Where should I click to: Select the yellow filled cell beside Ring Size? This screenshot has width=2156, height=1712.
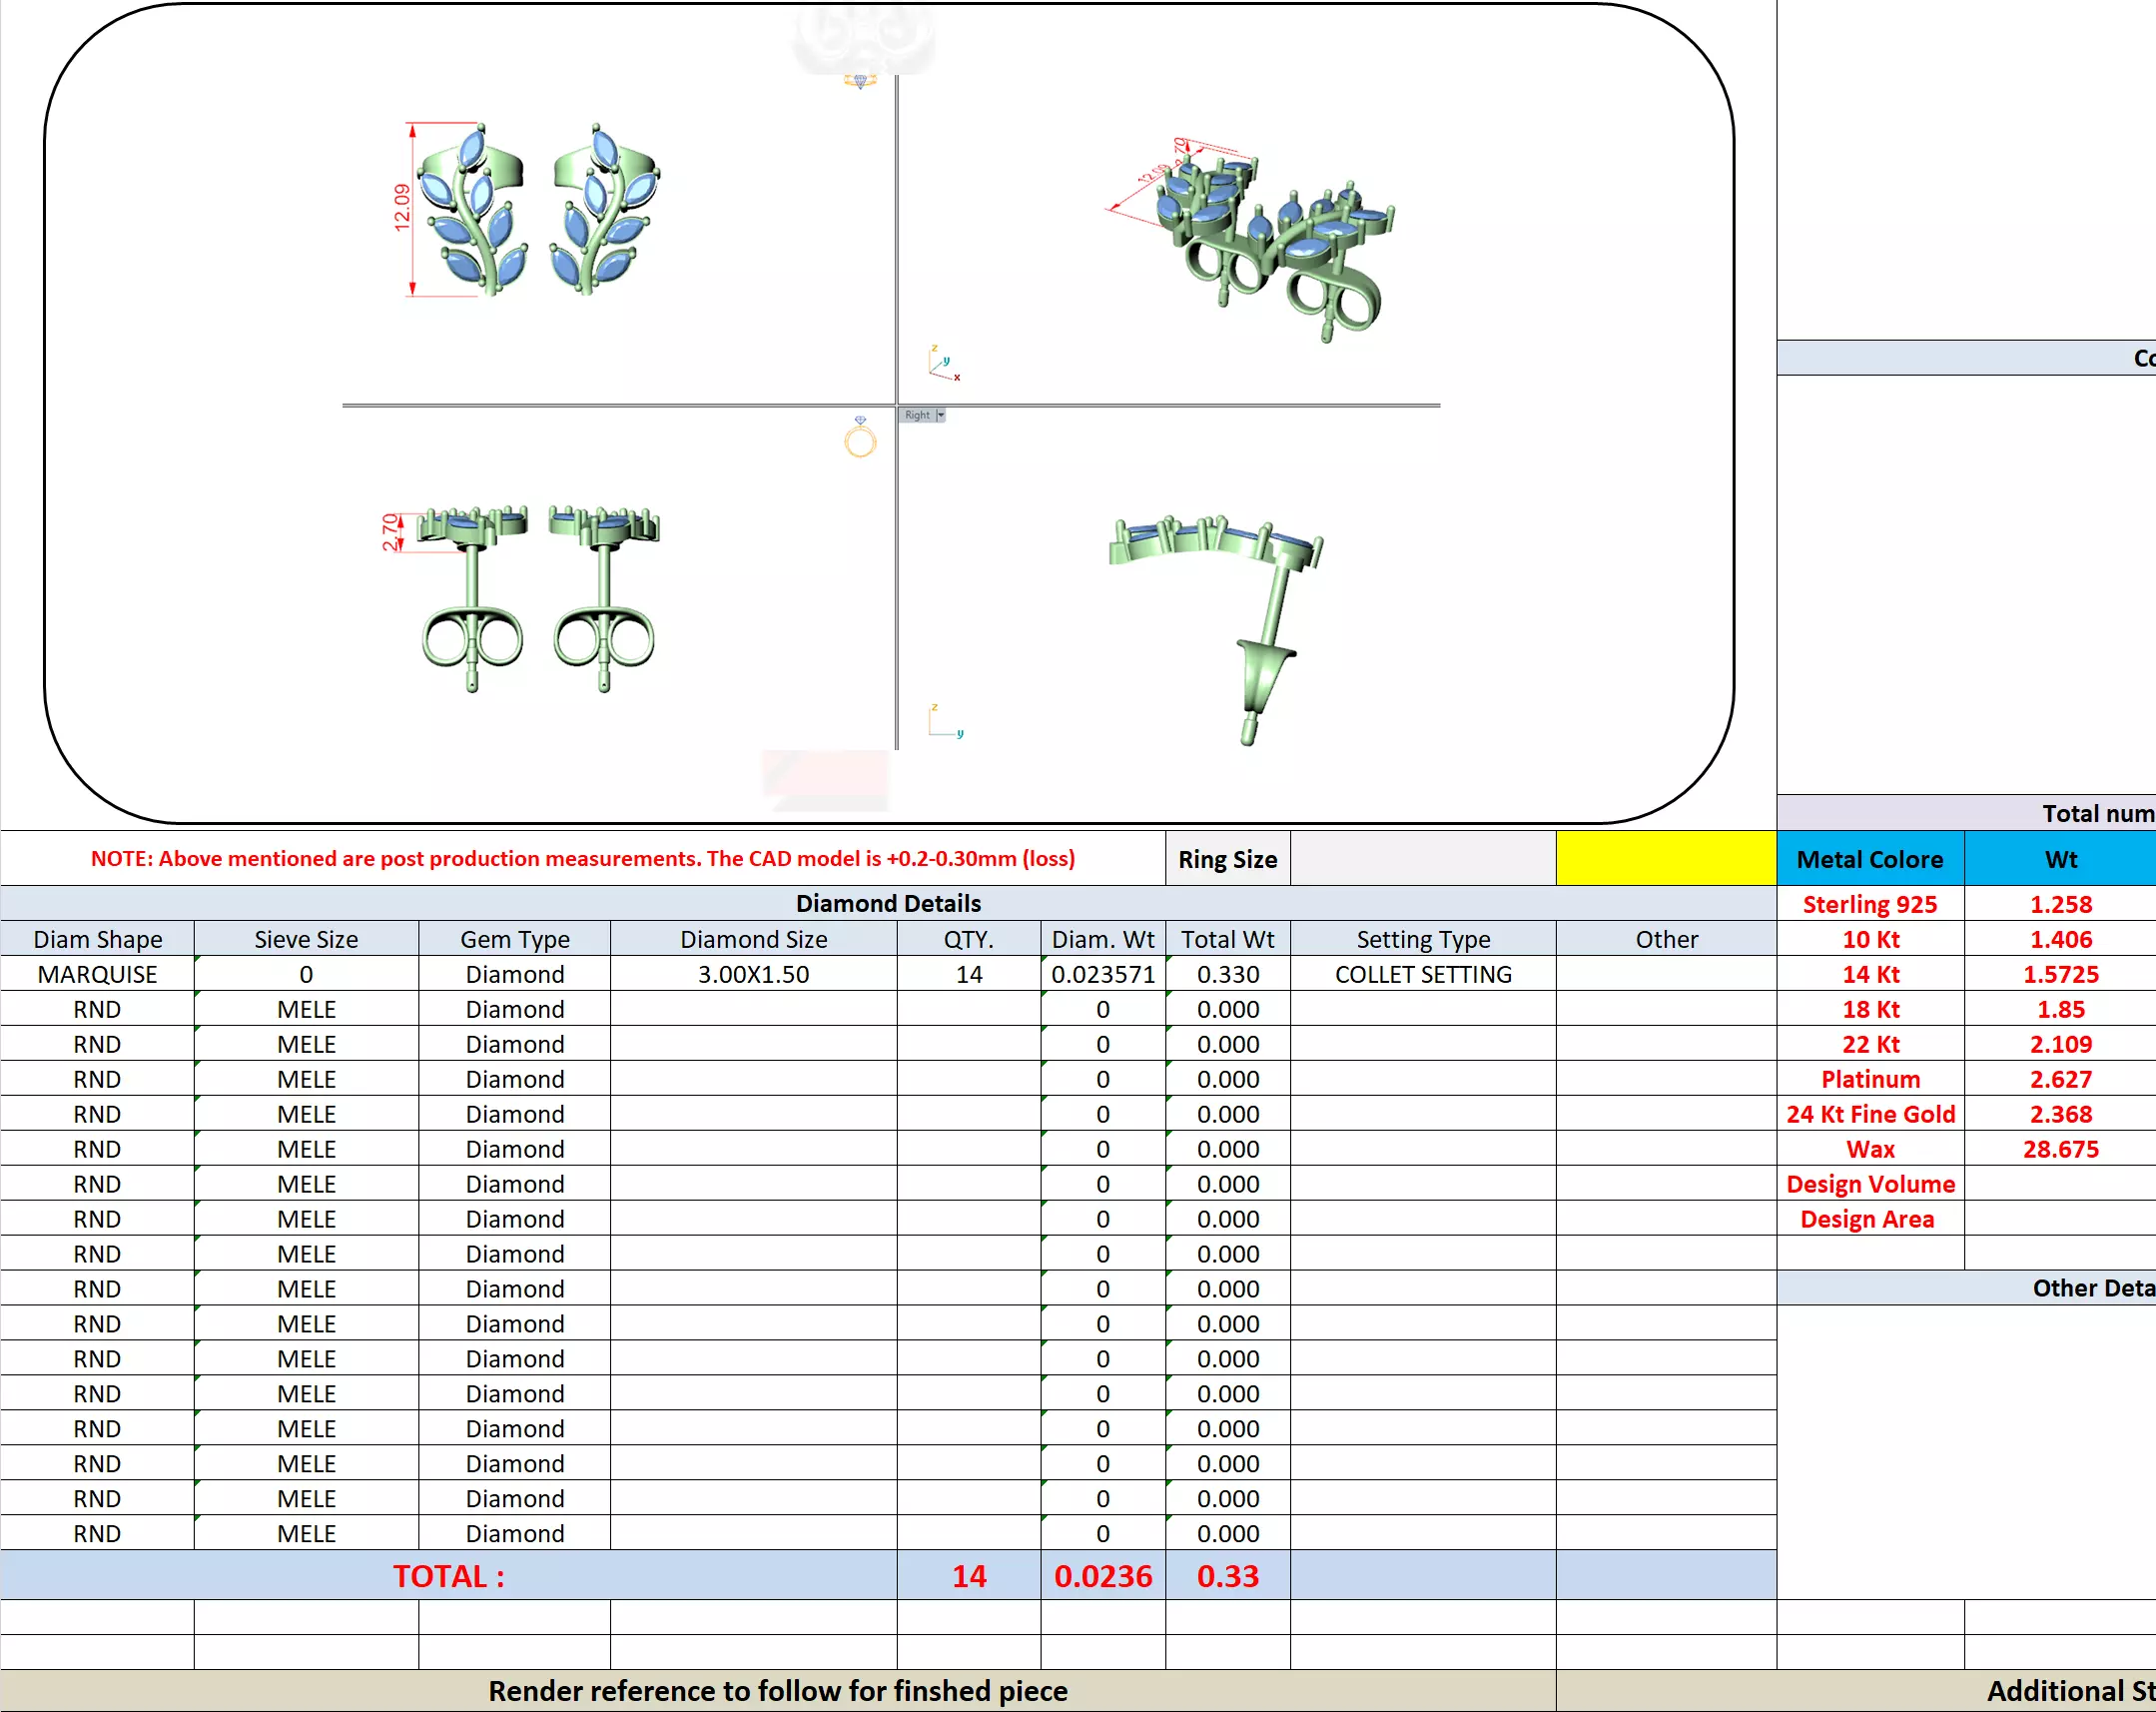(1666, 859)
